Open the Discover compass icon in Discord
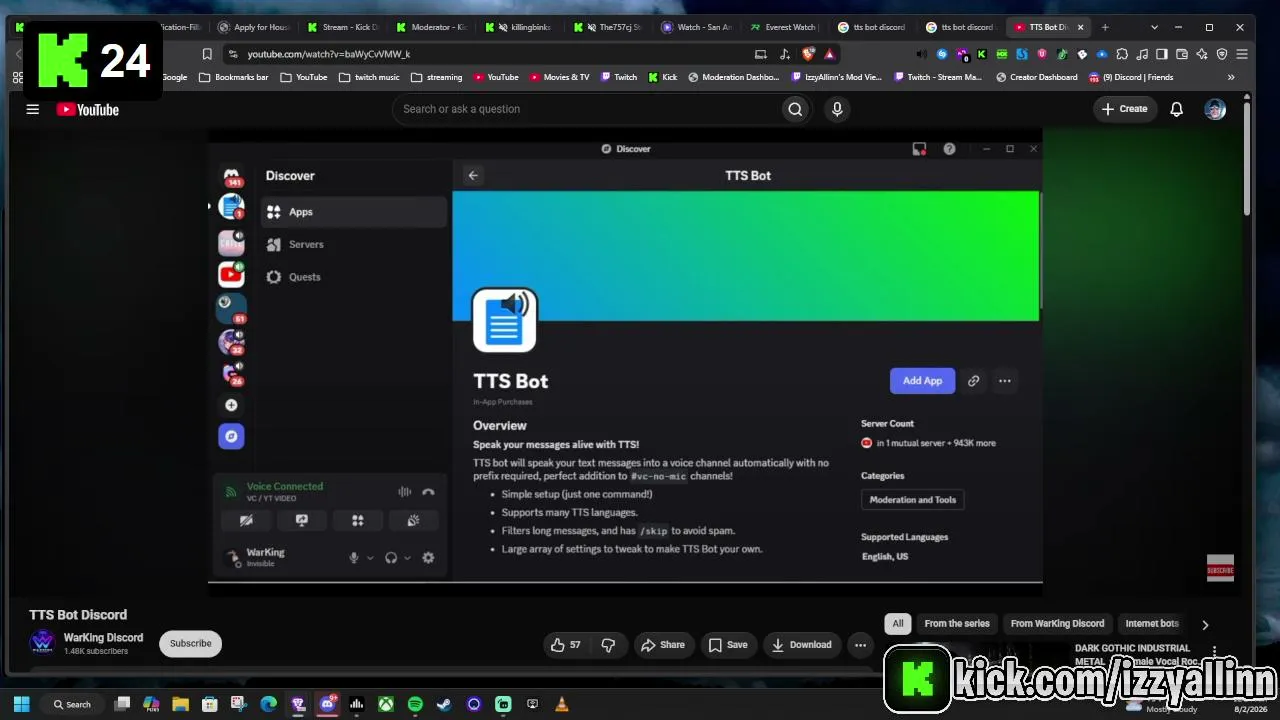This screenshot has height=720, width=1280. pyautogui.click(x=231, y=436)
